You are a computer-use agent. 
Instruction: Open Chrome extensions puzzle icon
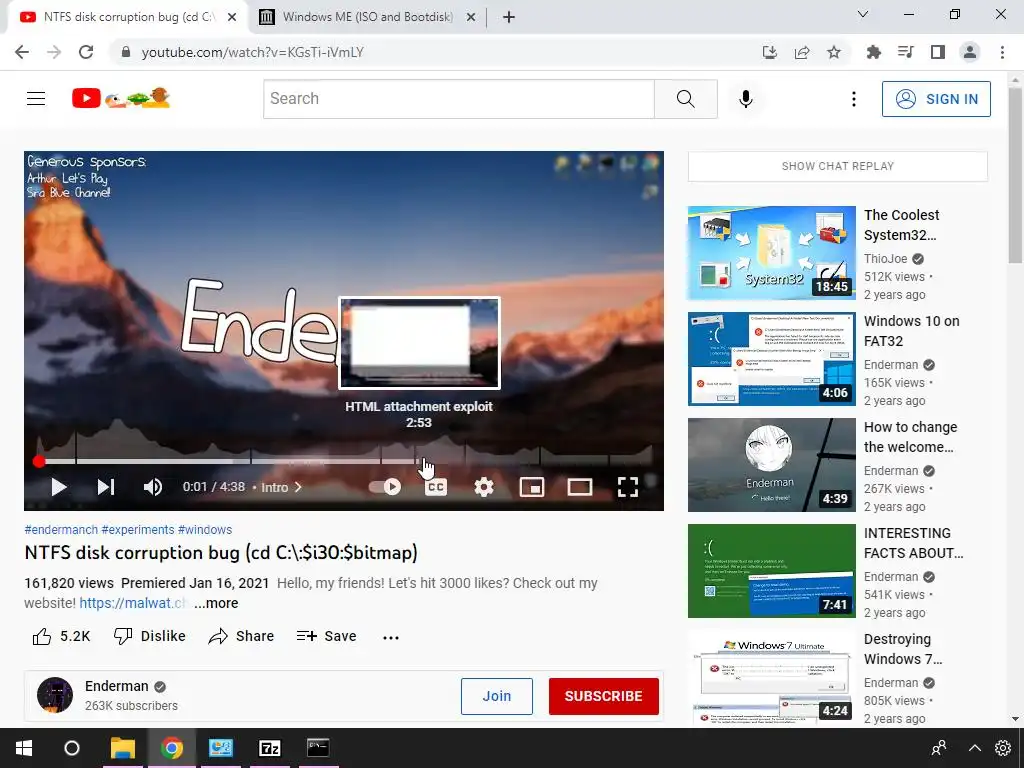point(874,52)
